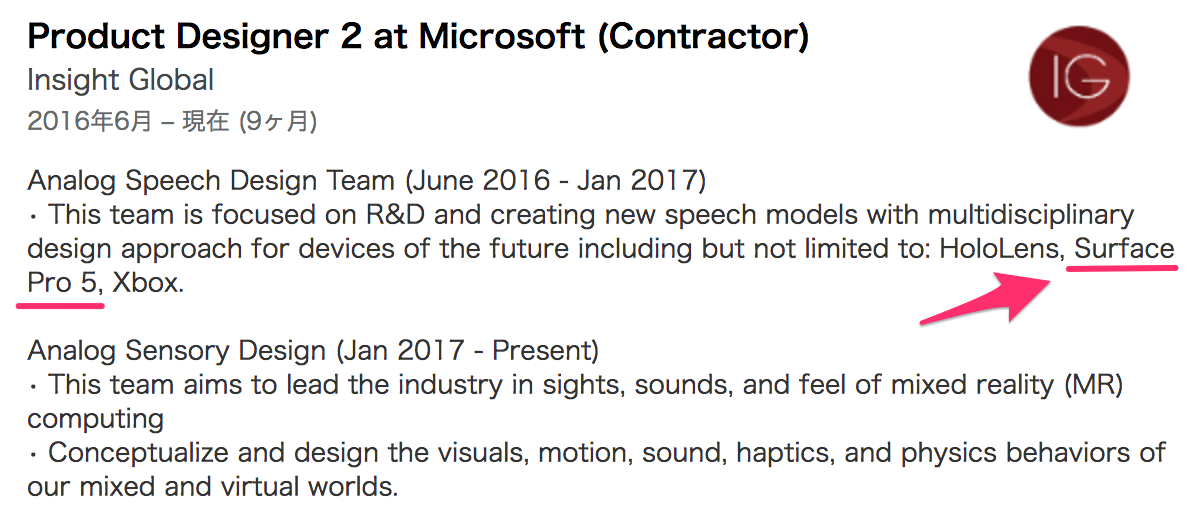This screenshot has width=1200, height=524.
Task: Click the This team is focused on R&D bullet
Action: [x=581, y=215]
